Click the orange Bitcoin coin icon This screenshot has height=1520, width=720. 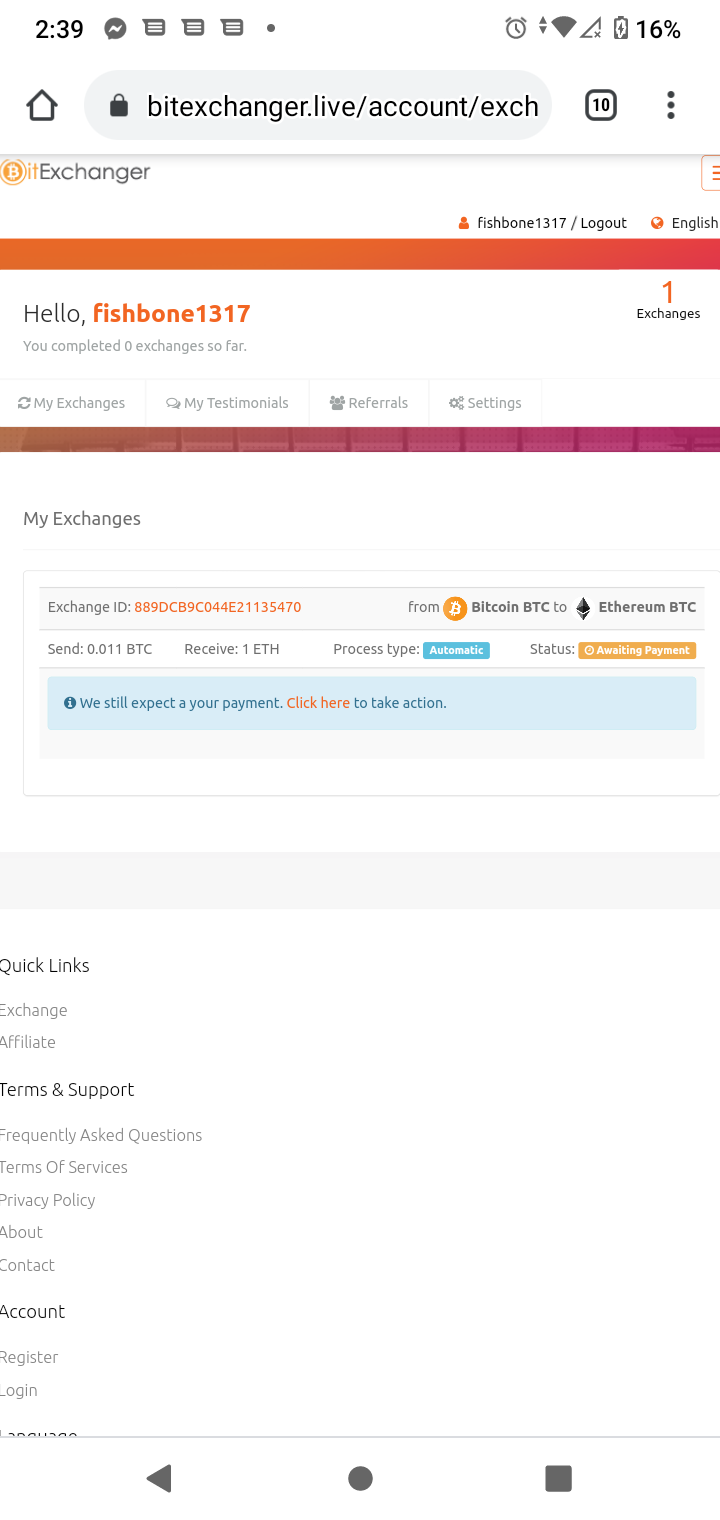[455, 608]
